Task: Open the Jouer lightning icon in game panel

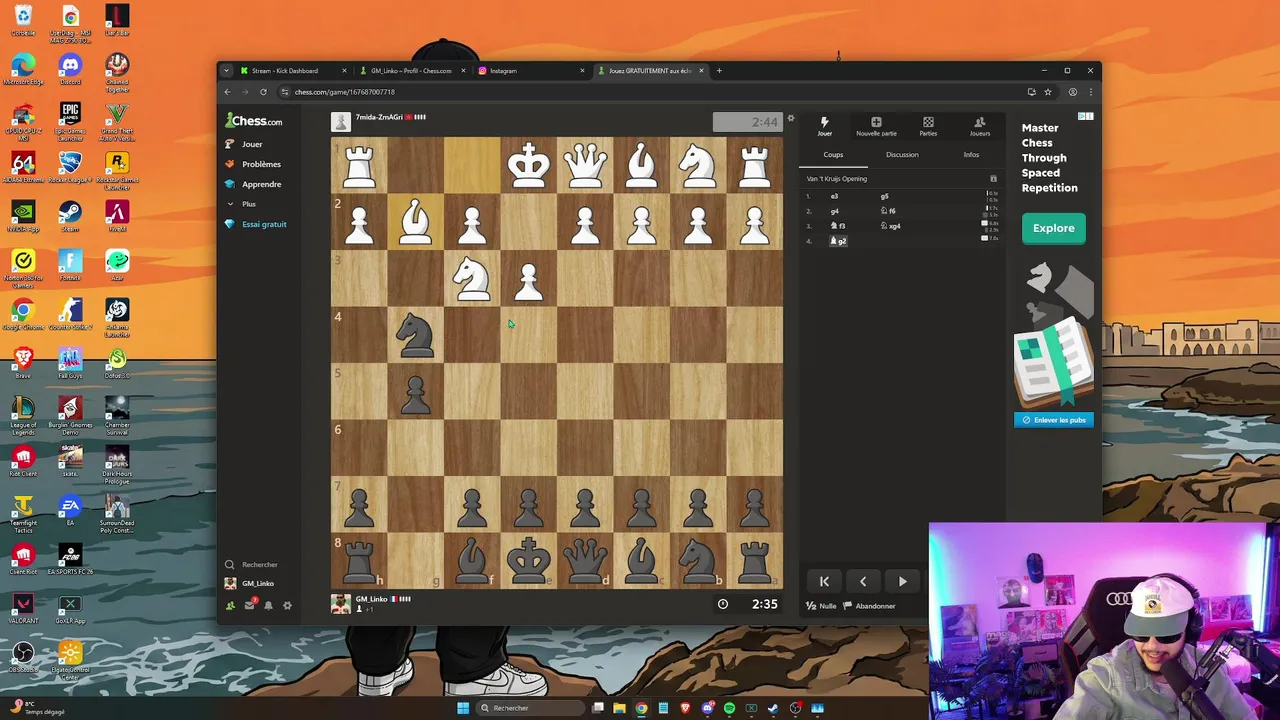Action: point(824,125)
